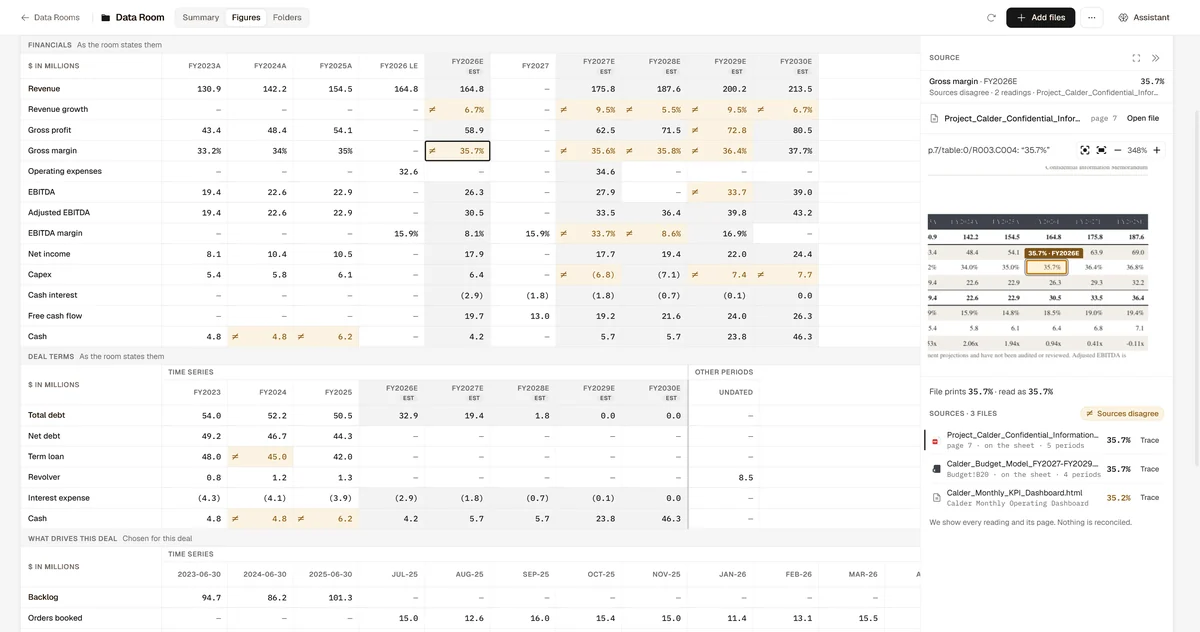Click the folder icon beside Data Room title
The height and width of the screenshot is (632, 1200).
tap(106, 18)
